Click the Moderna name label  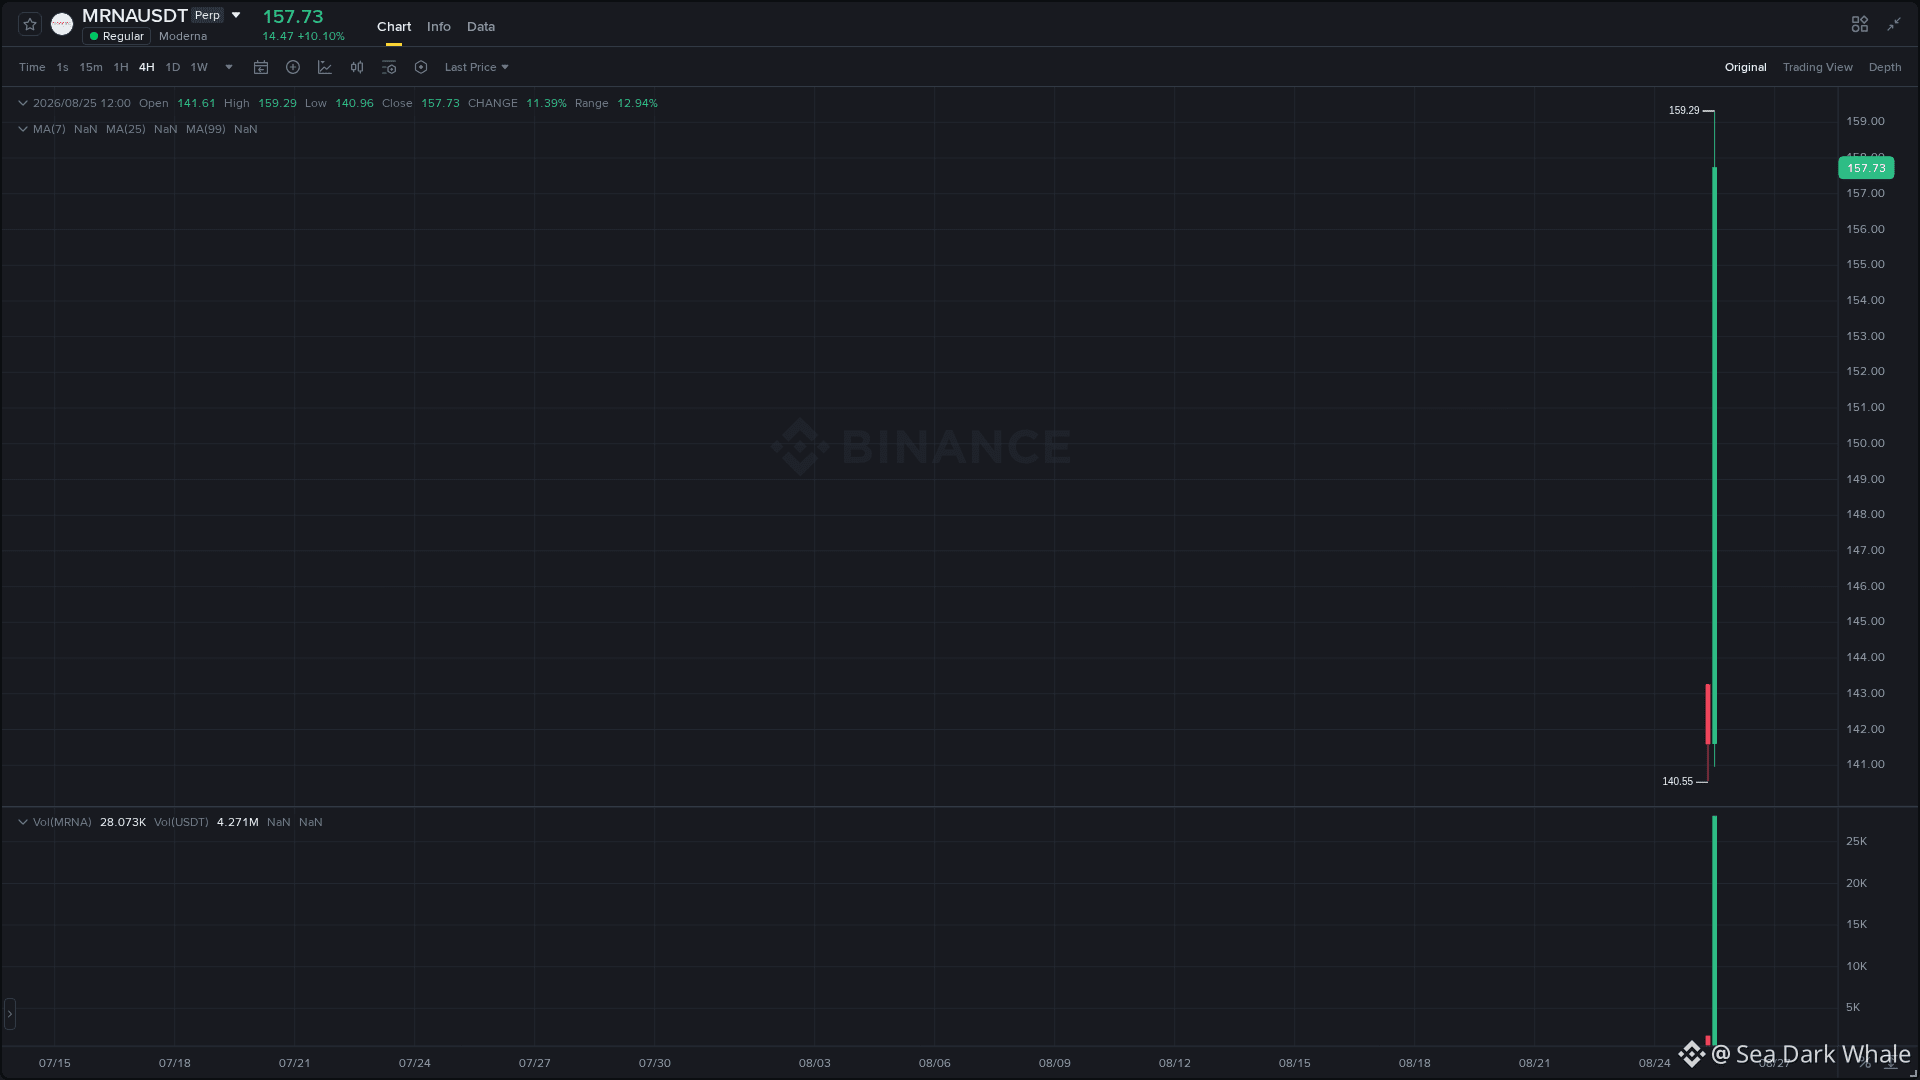click(183, 36)
